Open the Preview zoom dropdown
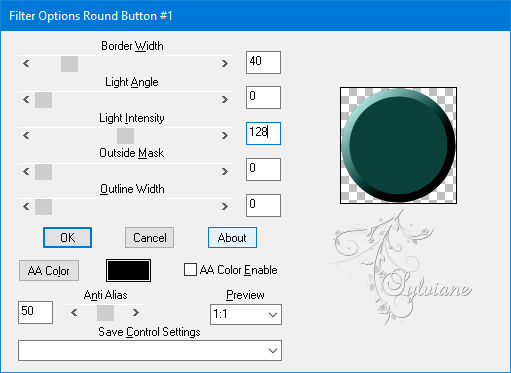 pos(246,314)
